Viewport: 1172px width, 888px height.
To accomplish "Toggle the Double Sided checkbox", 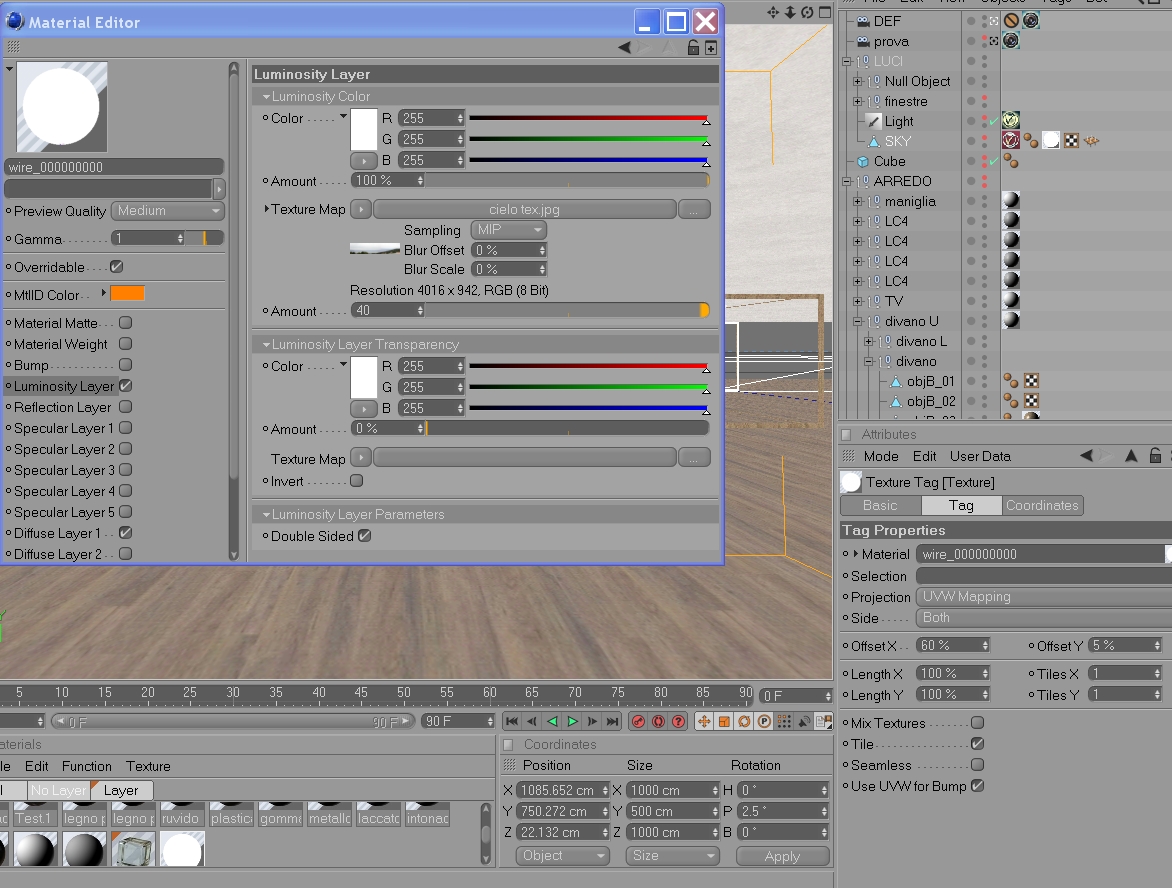I will coord(364,536).
